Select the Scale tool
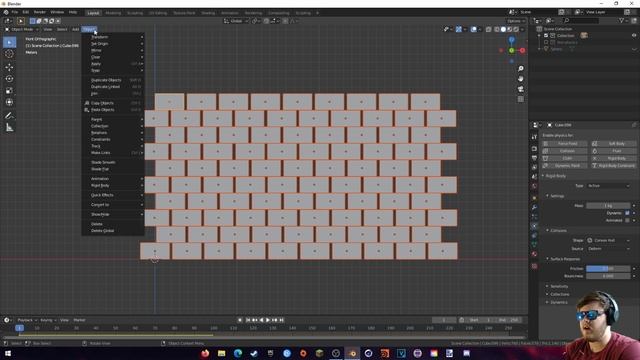The width and height of the screenshot is (640, 360). [x=9, y=91]
